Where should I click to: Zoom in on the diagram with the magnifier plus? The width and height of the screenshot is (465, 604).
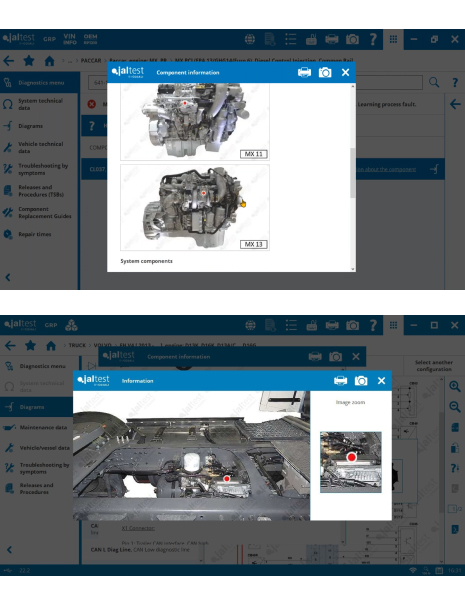[x=455, y=386]
